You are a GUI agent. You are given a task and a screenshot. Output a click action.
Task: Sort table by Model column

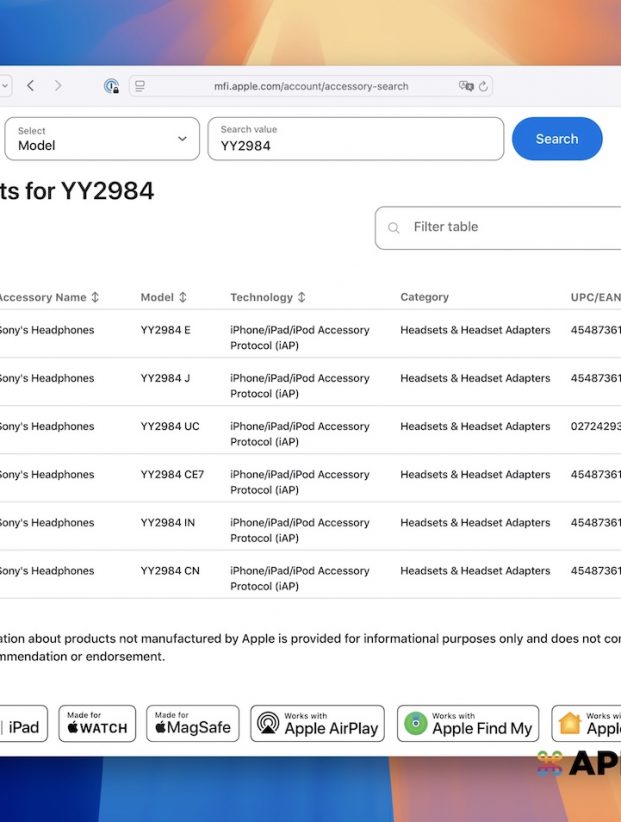(183, 297)
